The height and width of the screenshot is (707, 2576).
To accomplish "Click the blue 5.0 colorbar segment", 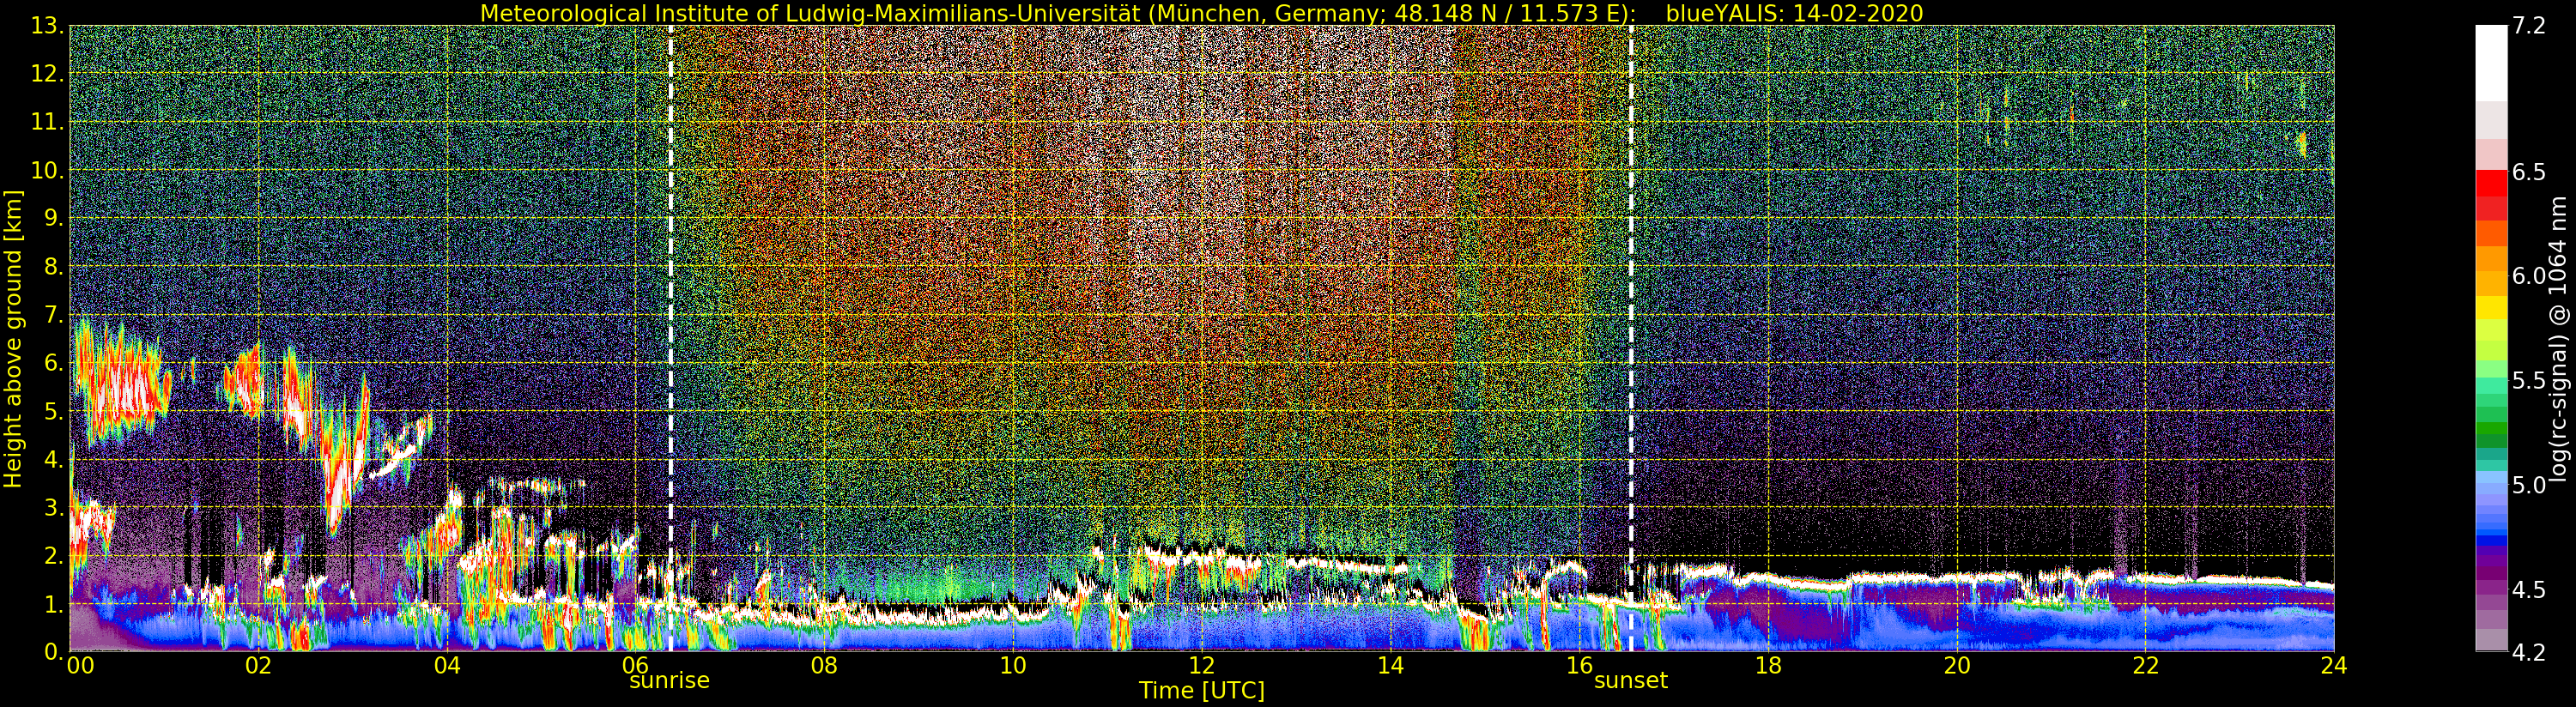I will click(2491, 485).
